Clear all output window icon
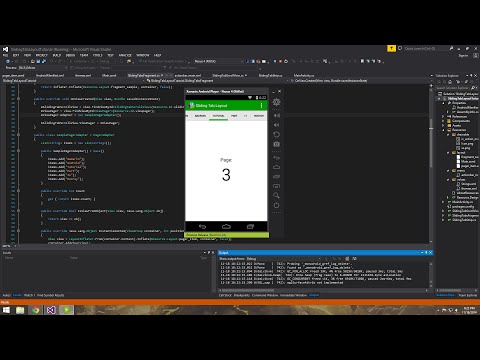This screenshot has width=480, height=360. click(x=347, y=259)
